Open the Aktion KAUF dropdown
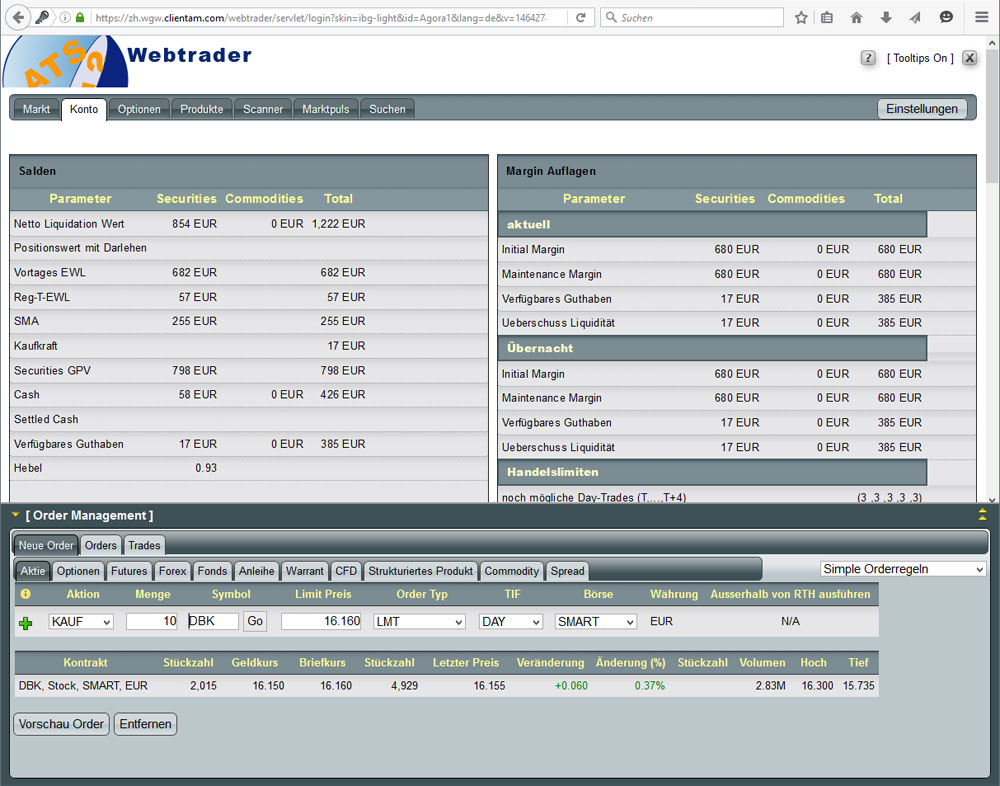Screen dimensions: 1000x786 pos(81,621)
